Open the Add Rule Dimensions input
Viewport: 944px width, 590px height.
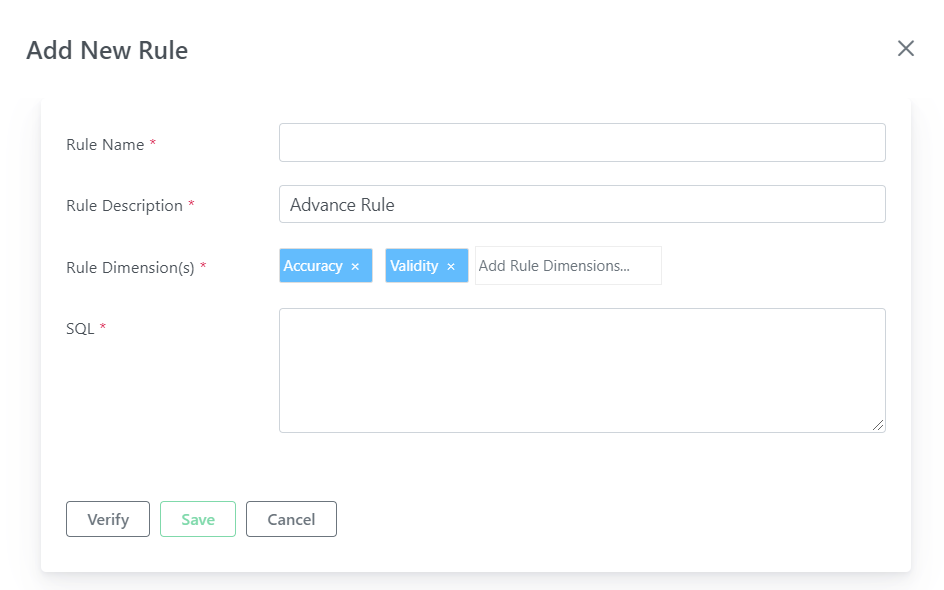(x=568, y=266)
